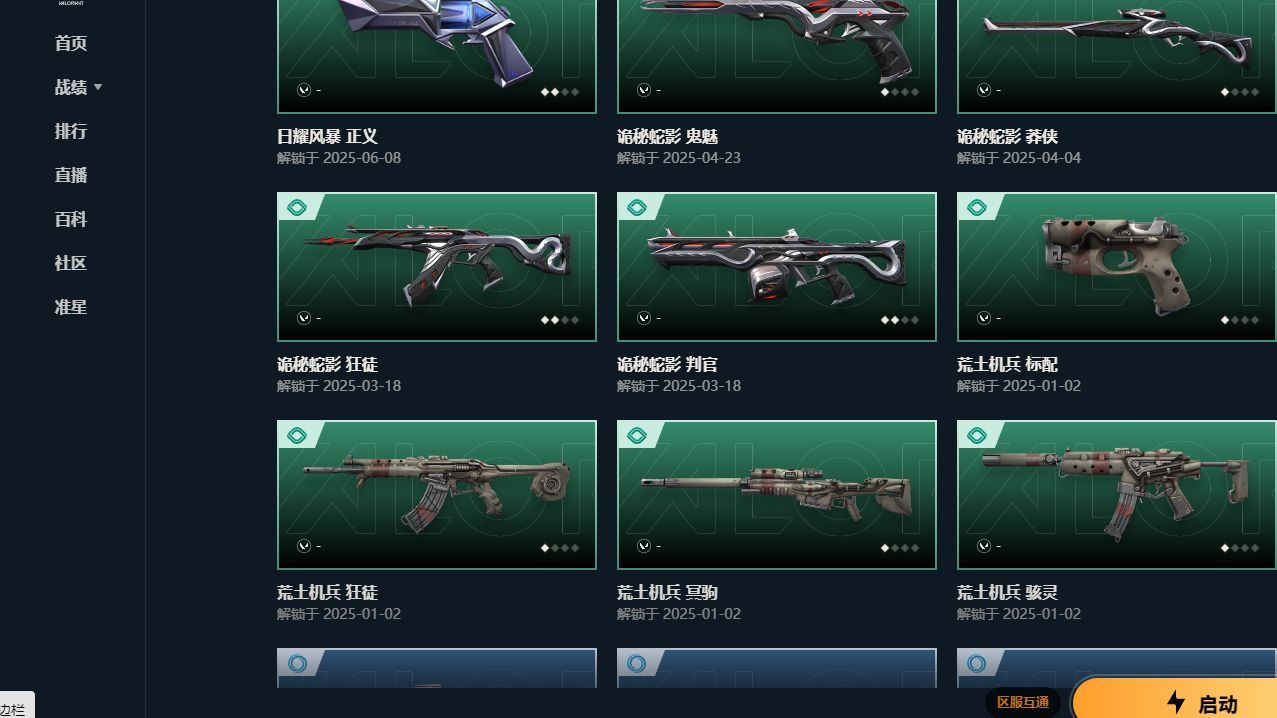Click the tier badge on 诡秘蛇影 判官 card

click(x=637, y=208)
